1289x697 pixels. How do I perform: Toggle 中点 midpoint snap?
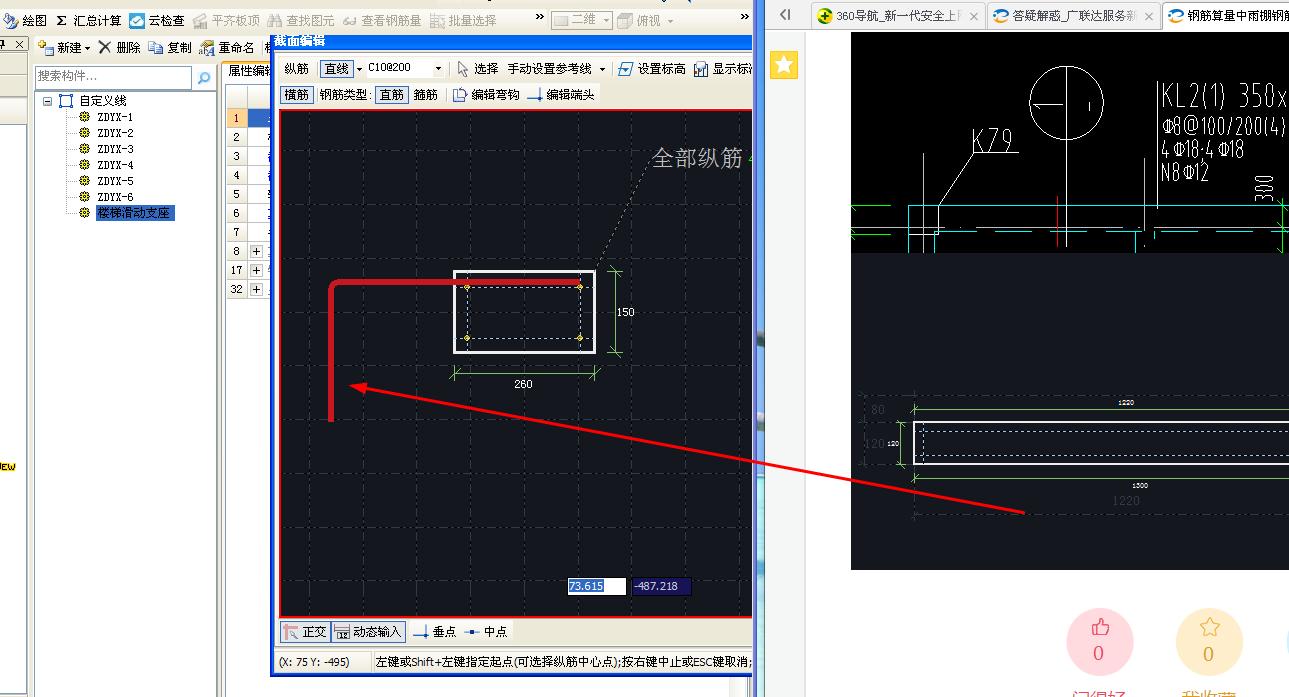pos(487,632)
